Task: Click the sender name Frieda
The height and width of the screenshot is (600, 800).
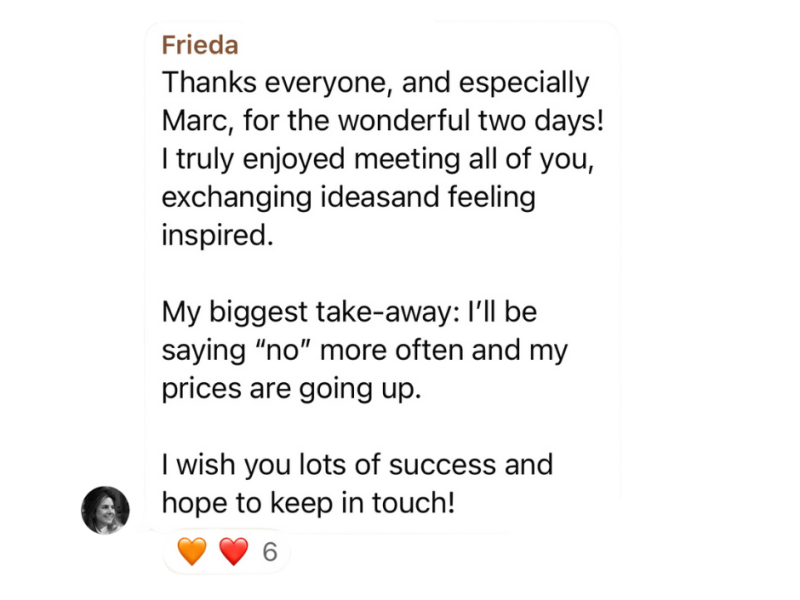Action: pyautogui.click(x=199, y=46)
